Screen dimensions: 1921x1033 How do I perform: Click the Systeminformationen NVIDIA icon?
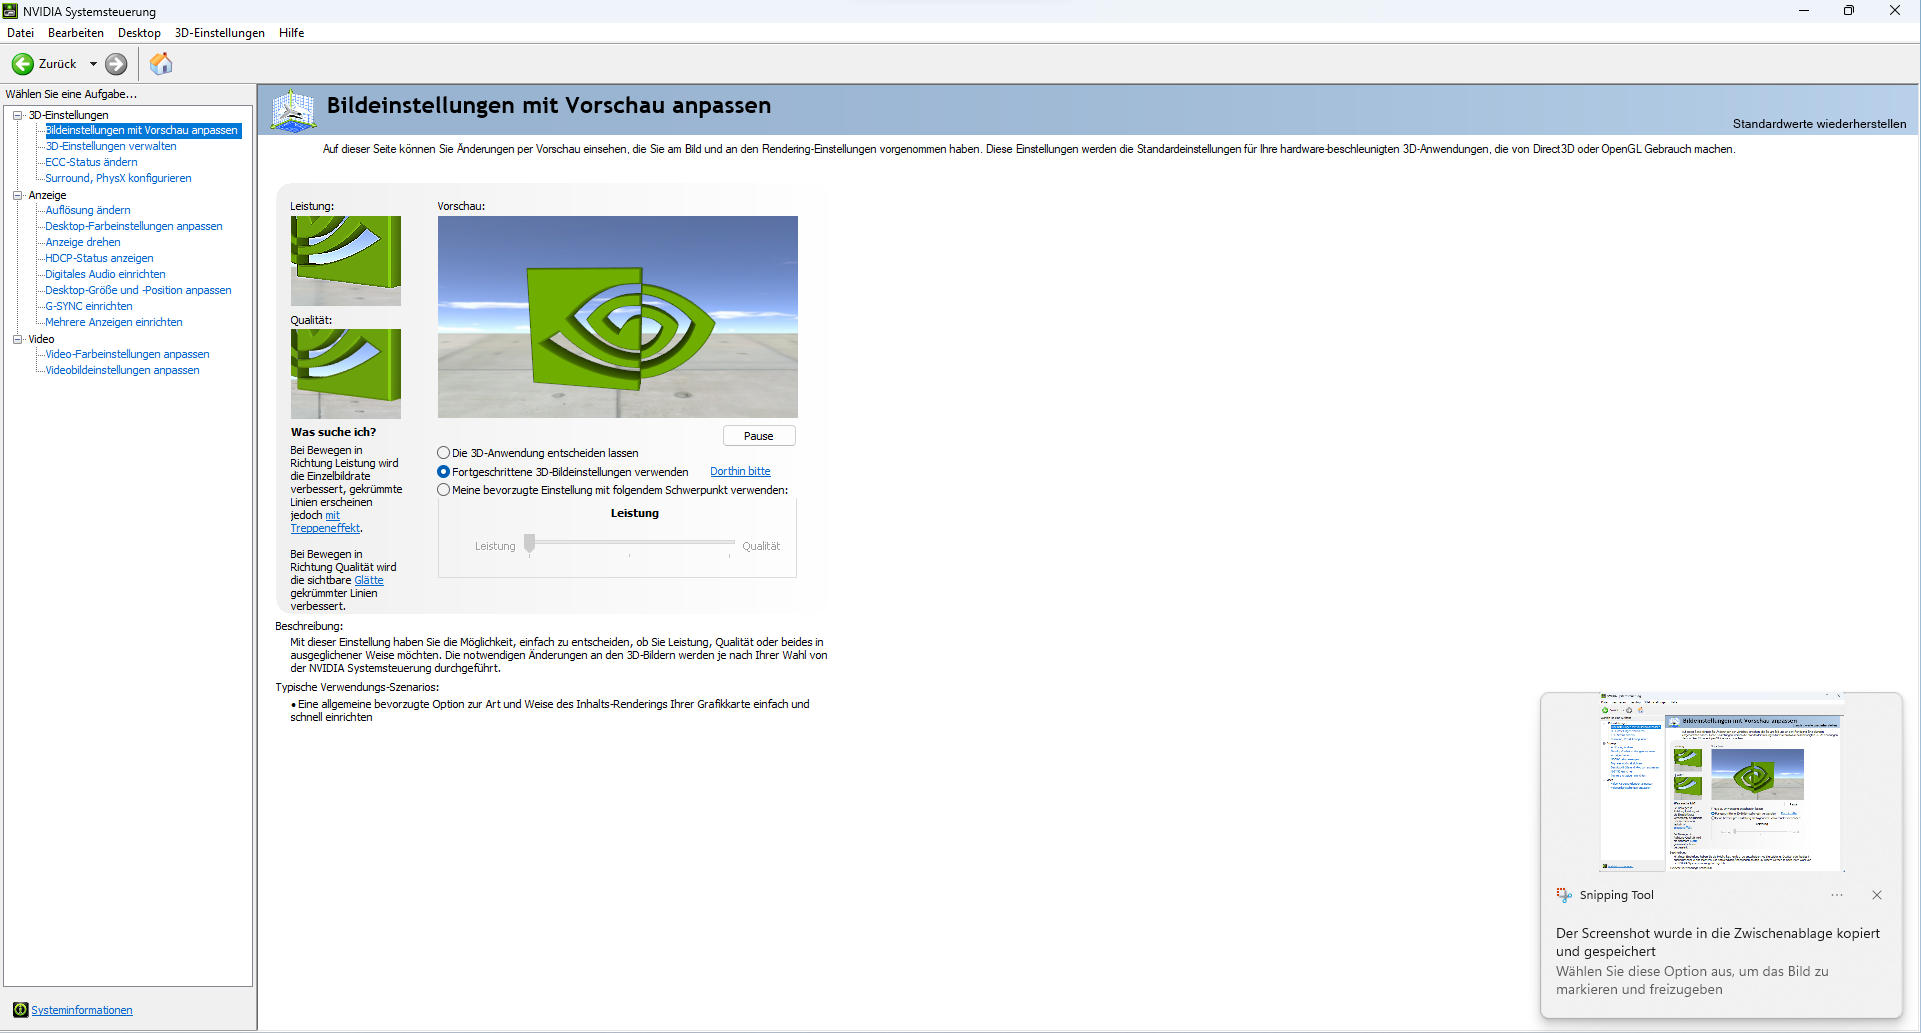(20, 1010)
